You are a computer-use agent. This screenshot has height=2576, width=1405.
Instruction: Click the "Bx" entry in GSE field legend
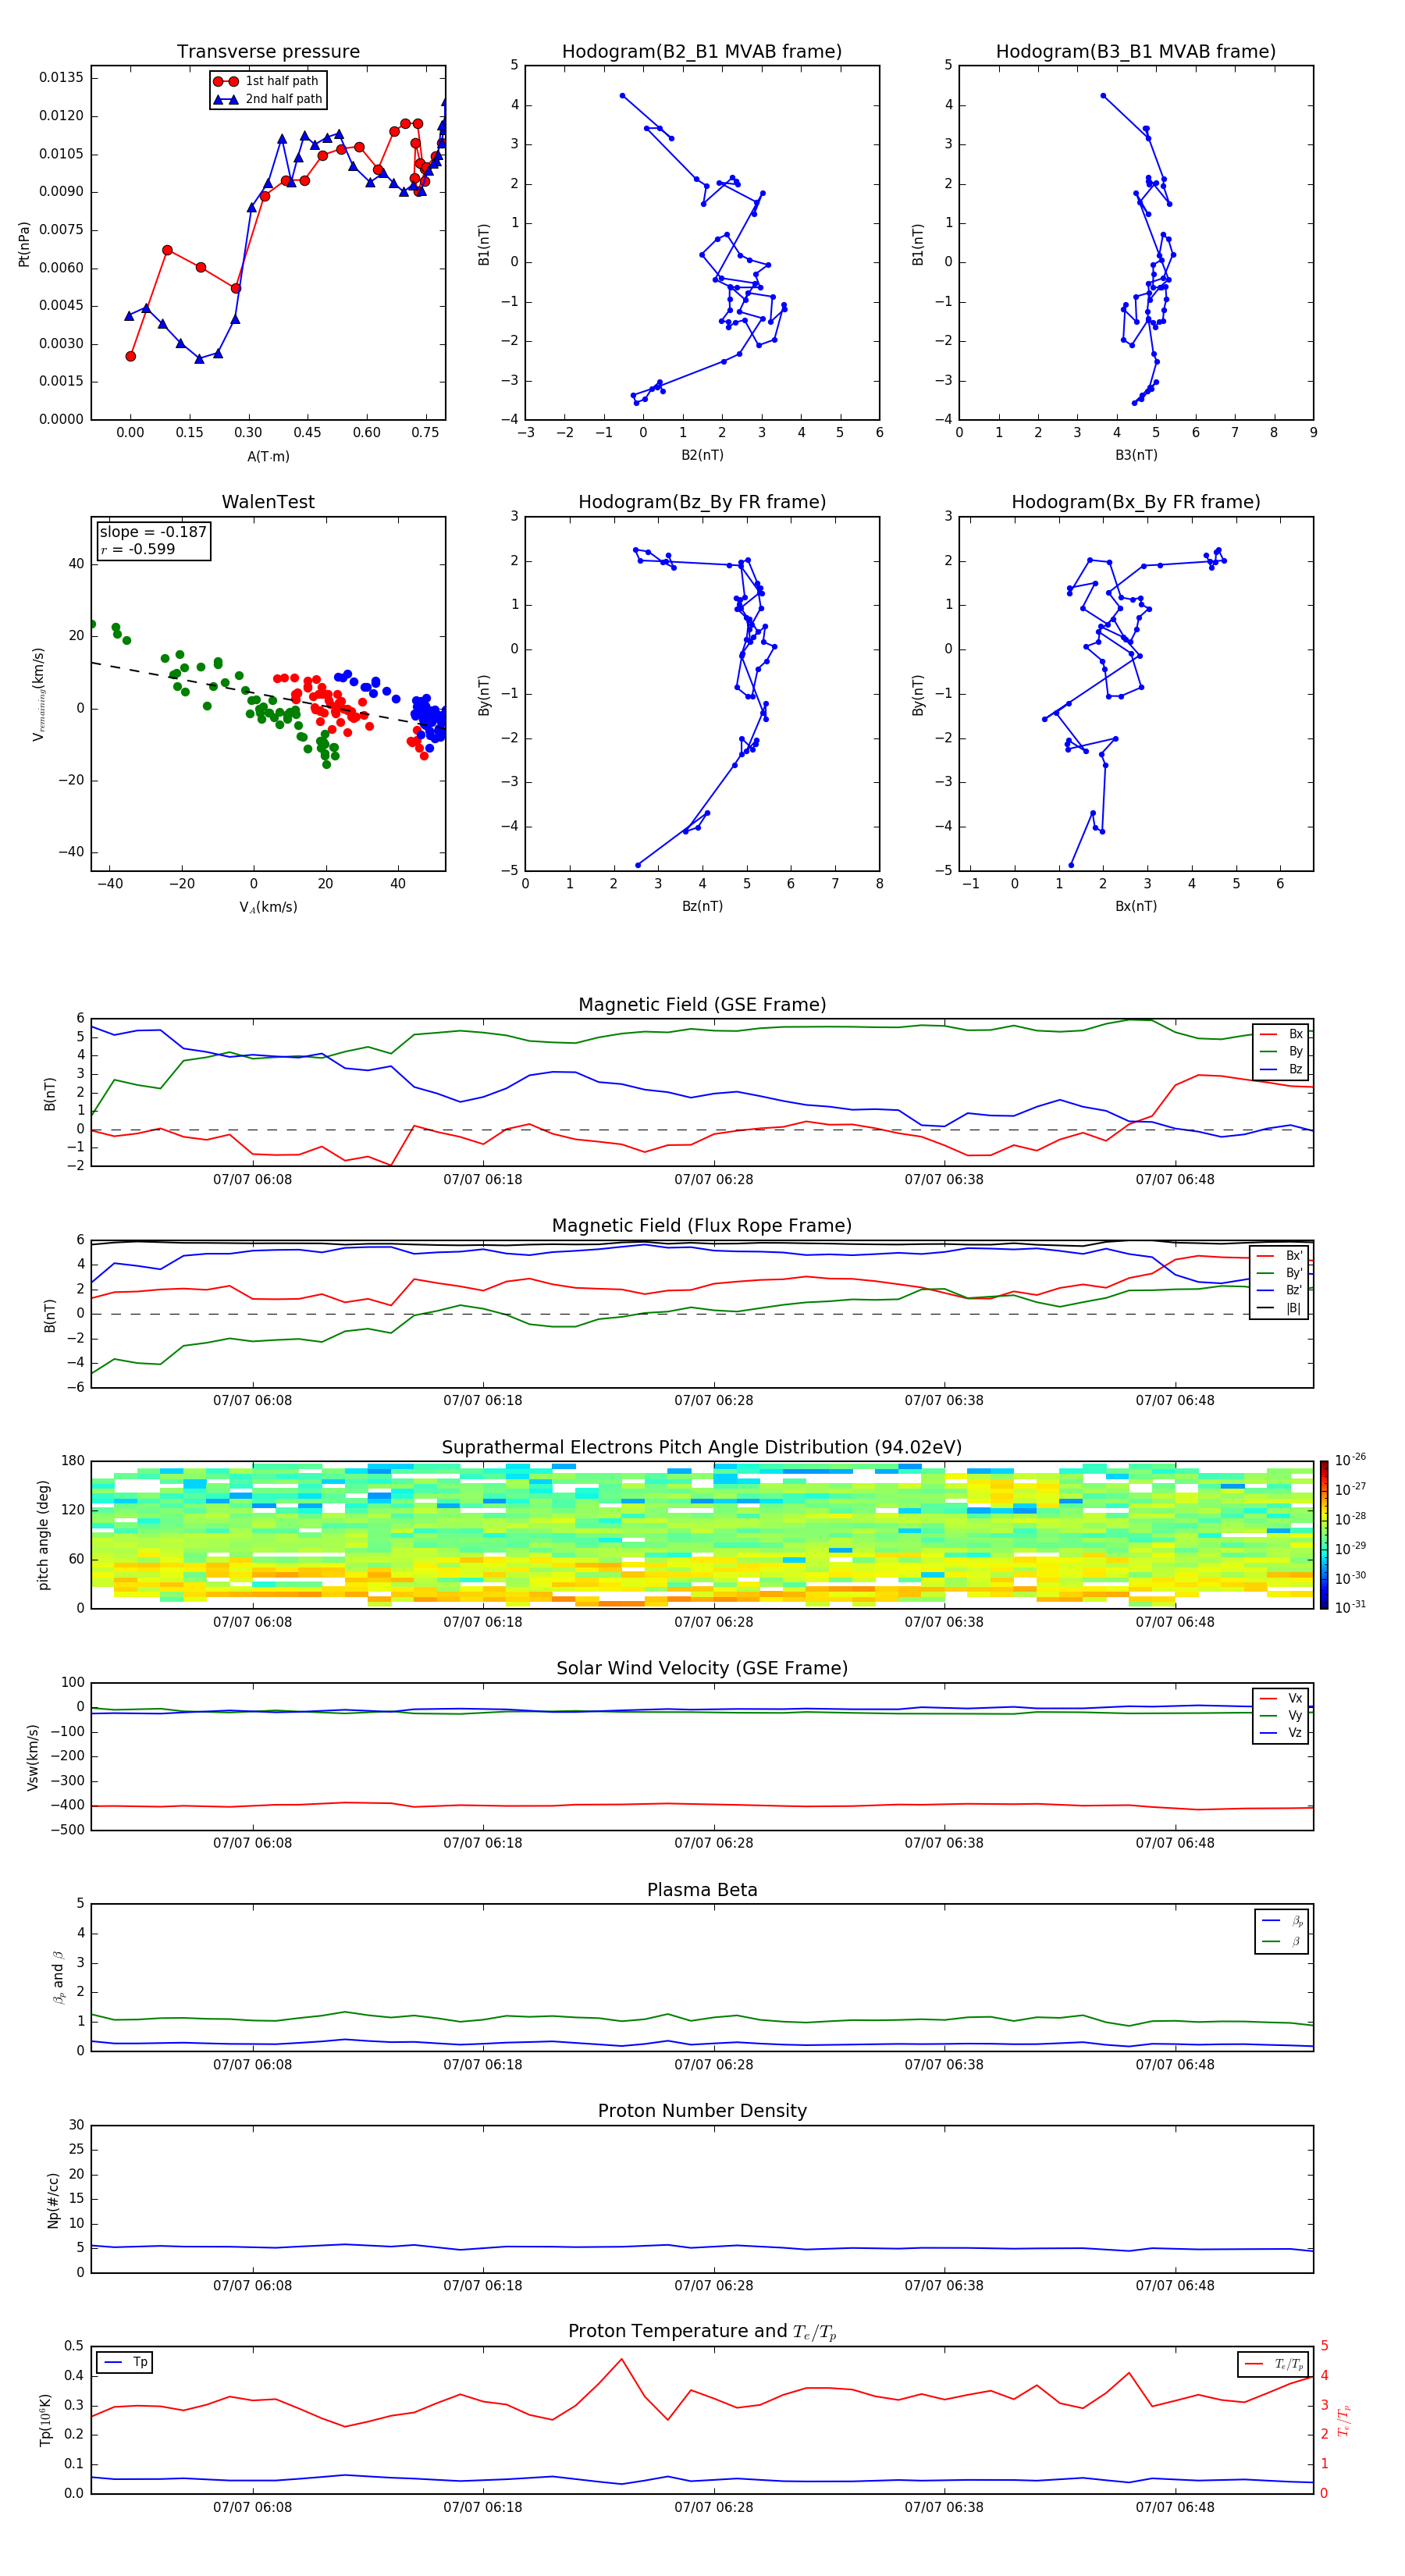[1281, 1034]
